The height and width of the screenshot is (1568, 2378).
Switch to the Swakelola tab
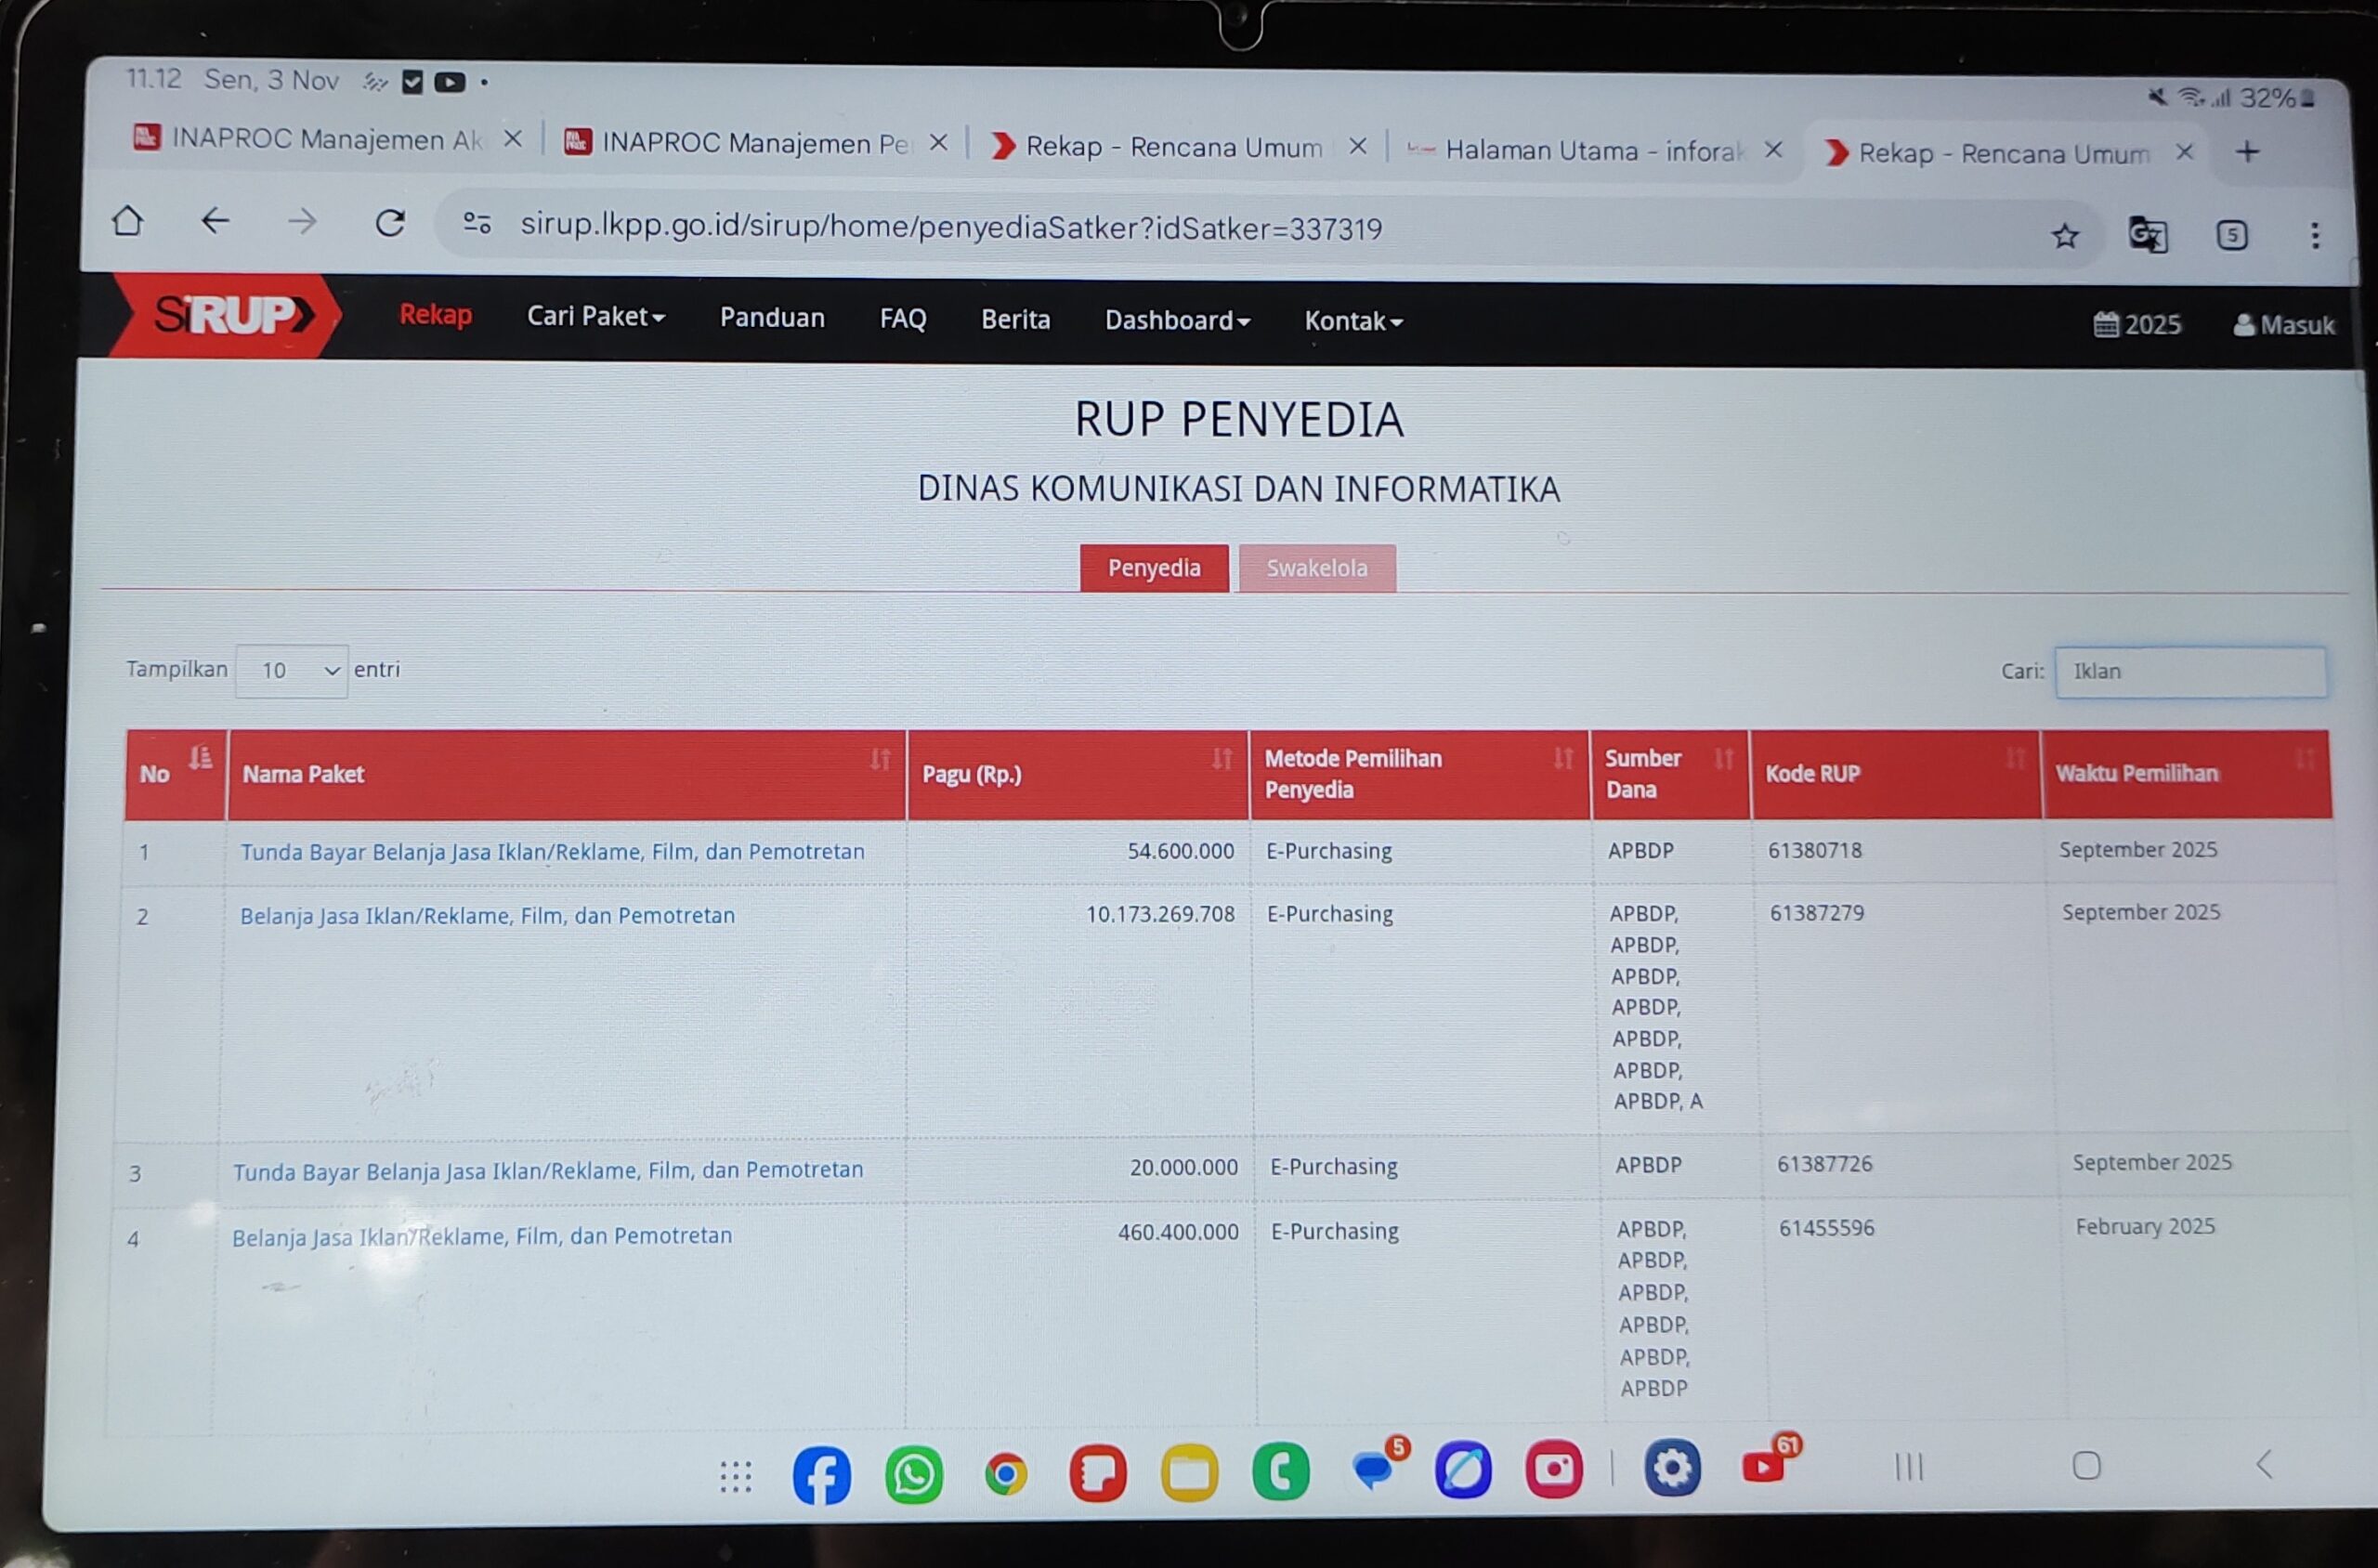pos(1316,568)
